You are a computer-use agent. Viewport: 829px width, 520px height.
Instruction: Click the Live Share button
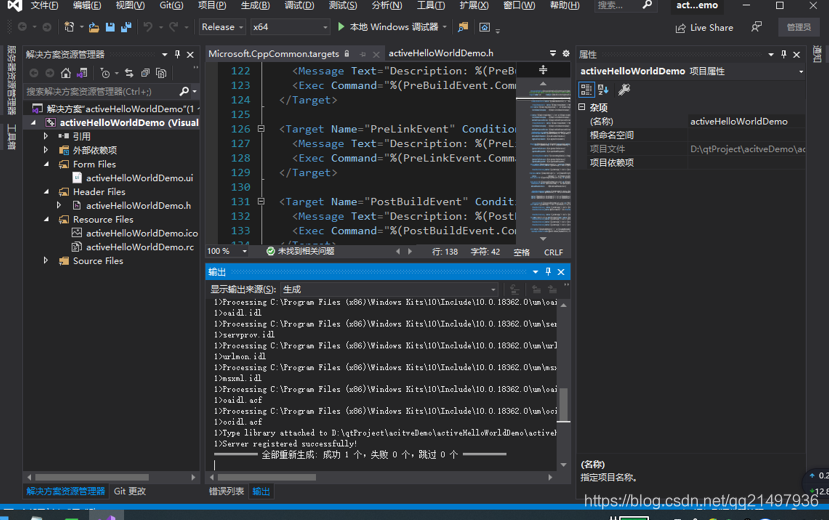(x=705, y=27)
